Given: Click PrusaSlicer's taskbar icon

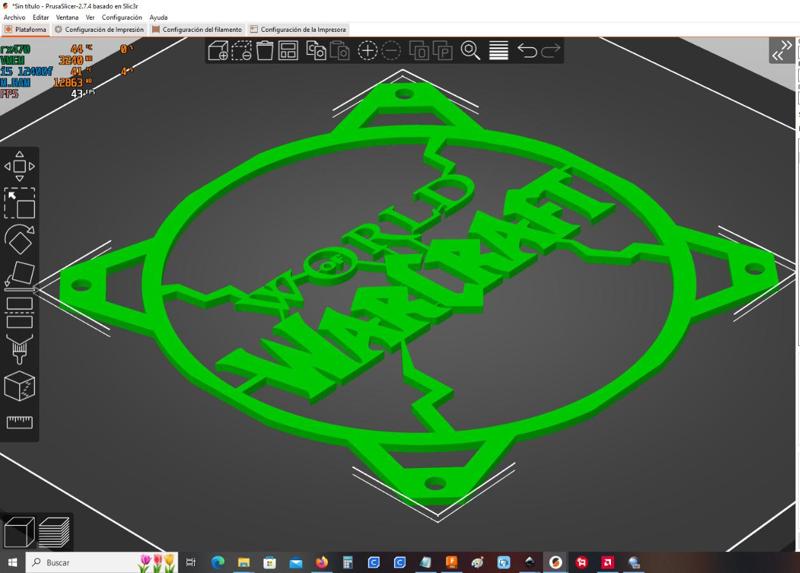Looking at the screenshot, I should click(556, 562).
